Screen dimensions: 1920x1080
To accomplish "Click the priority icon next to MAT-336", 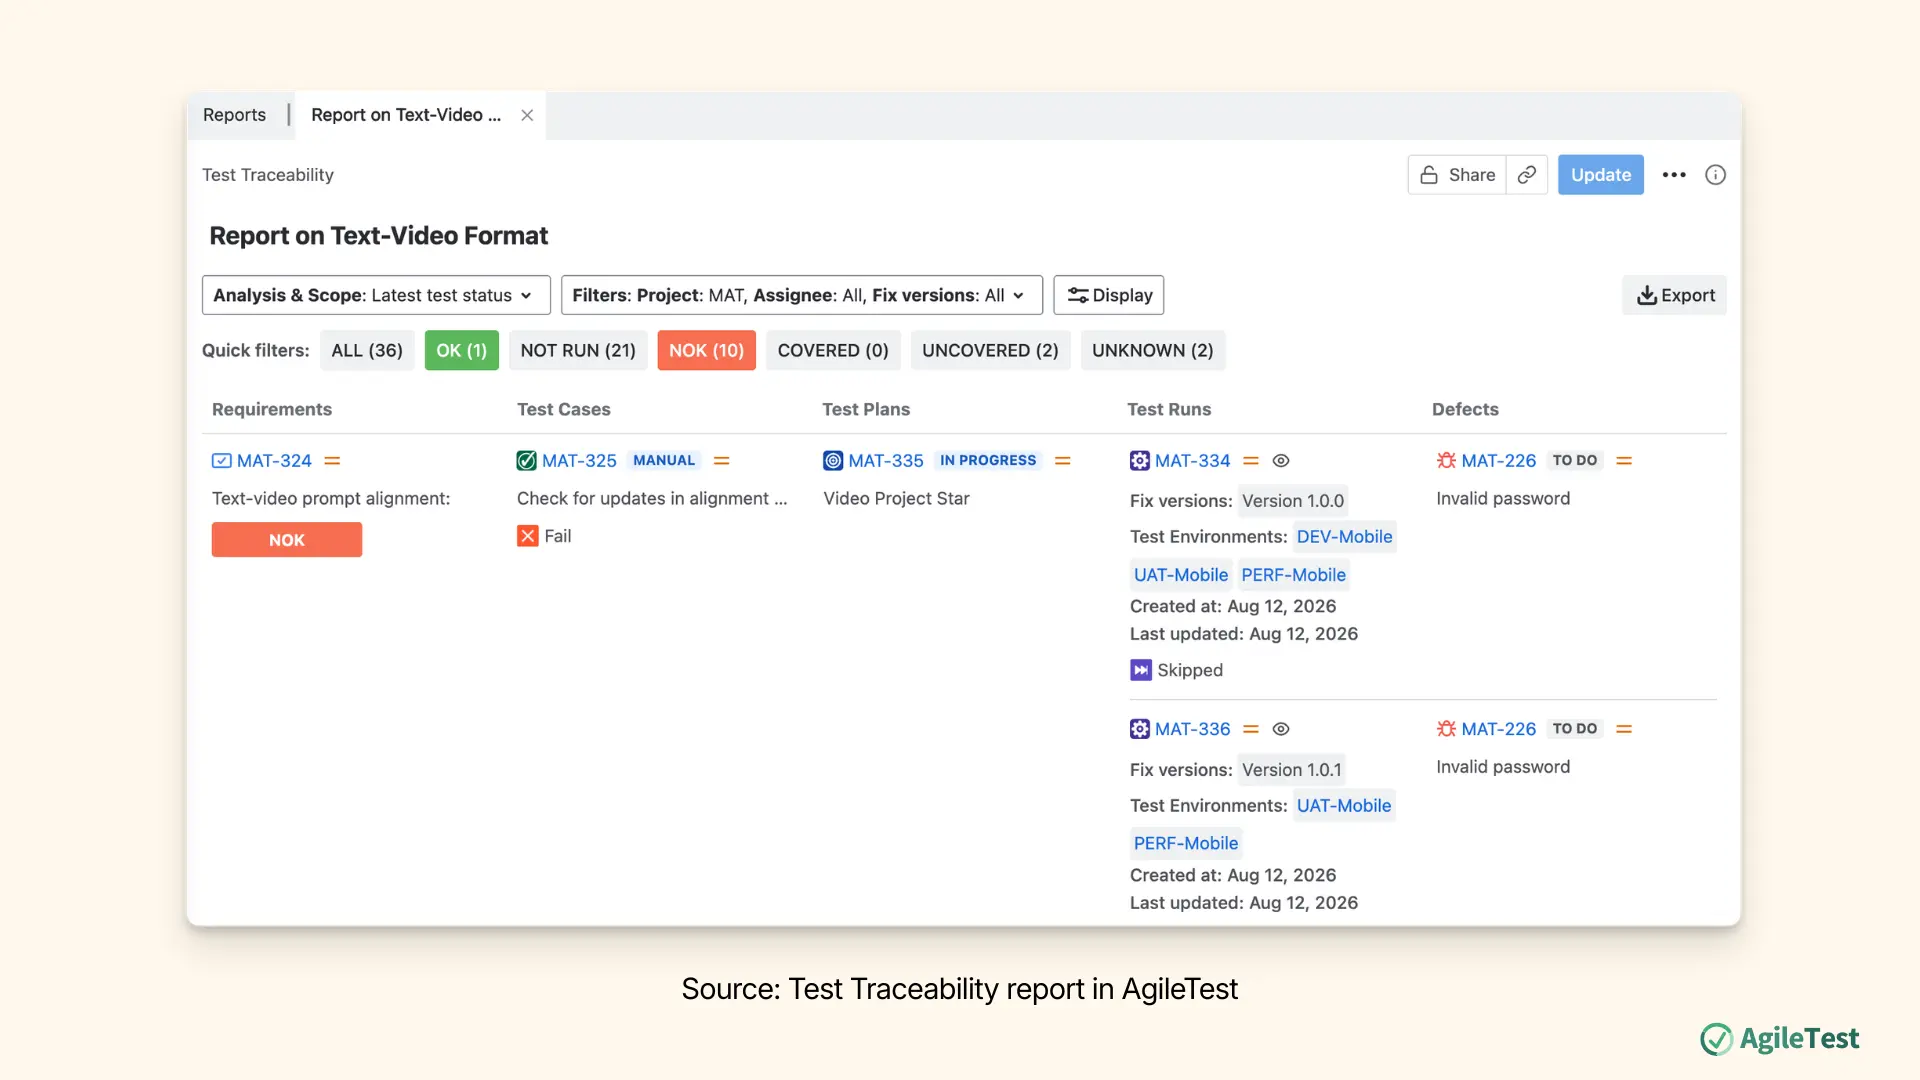I will (1251, 729).
